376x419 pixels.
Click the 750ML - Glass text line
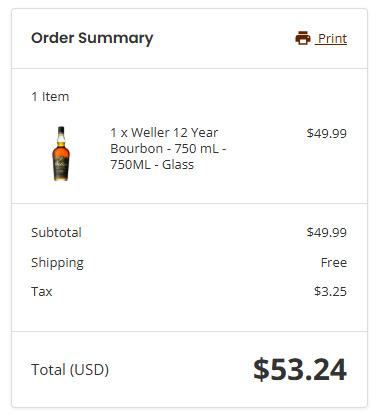click(152, 165)
